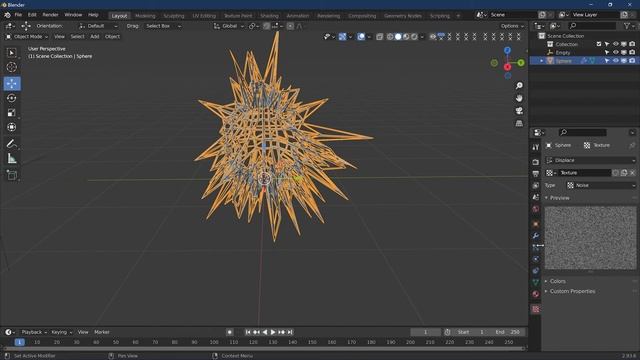
Task: Select the Select Box tool in the left toolbar
Action: (x=11, y=53)
